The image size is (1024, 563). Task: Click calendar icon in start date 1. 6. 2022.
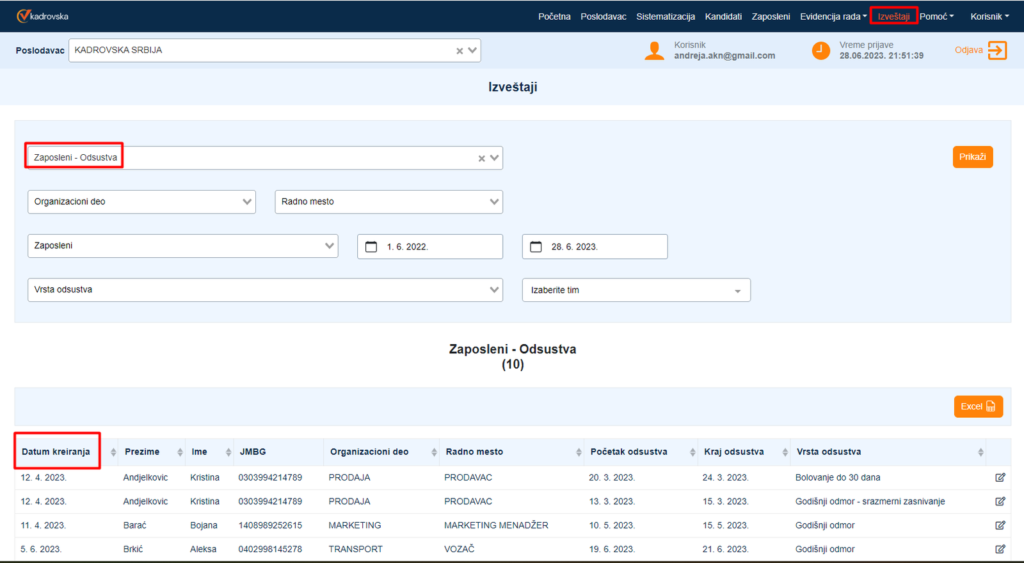coord(371,247)
